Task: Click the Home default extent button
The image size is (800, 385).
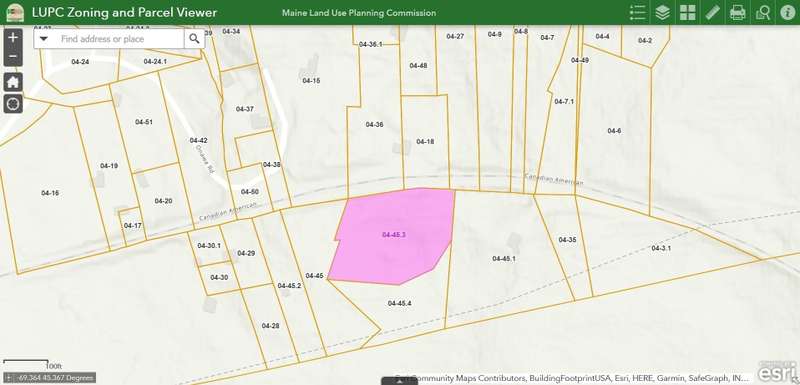Action: click(13, 81)
